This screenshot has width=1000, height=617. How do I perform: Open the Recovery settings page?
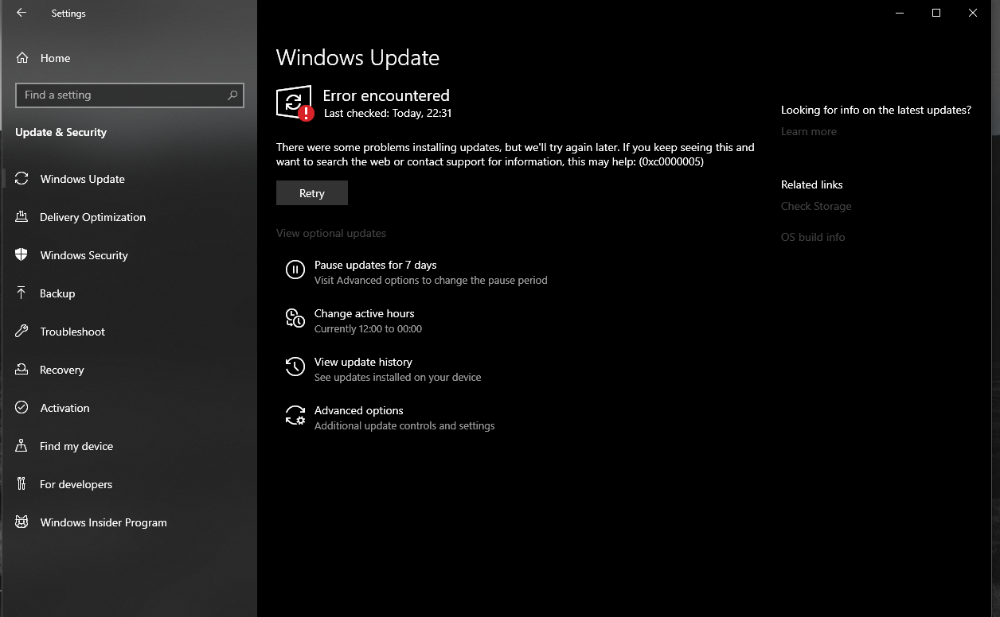[x=62, y=369]
